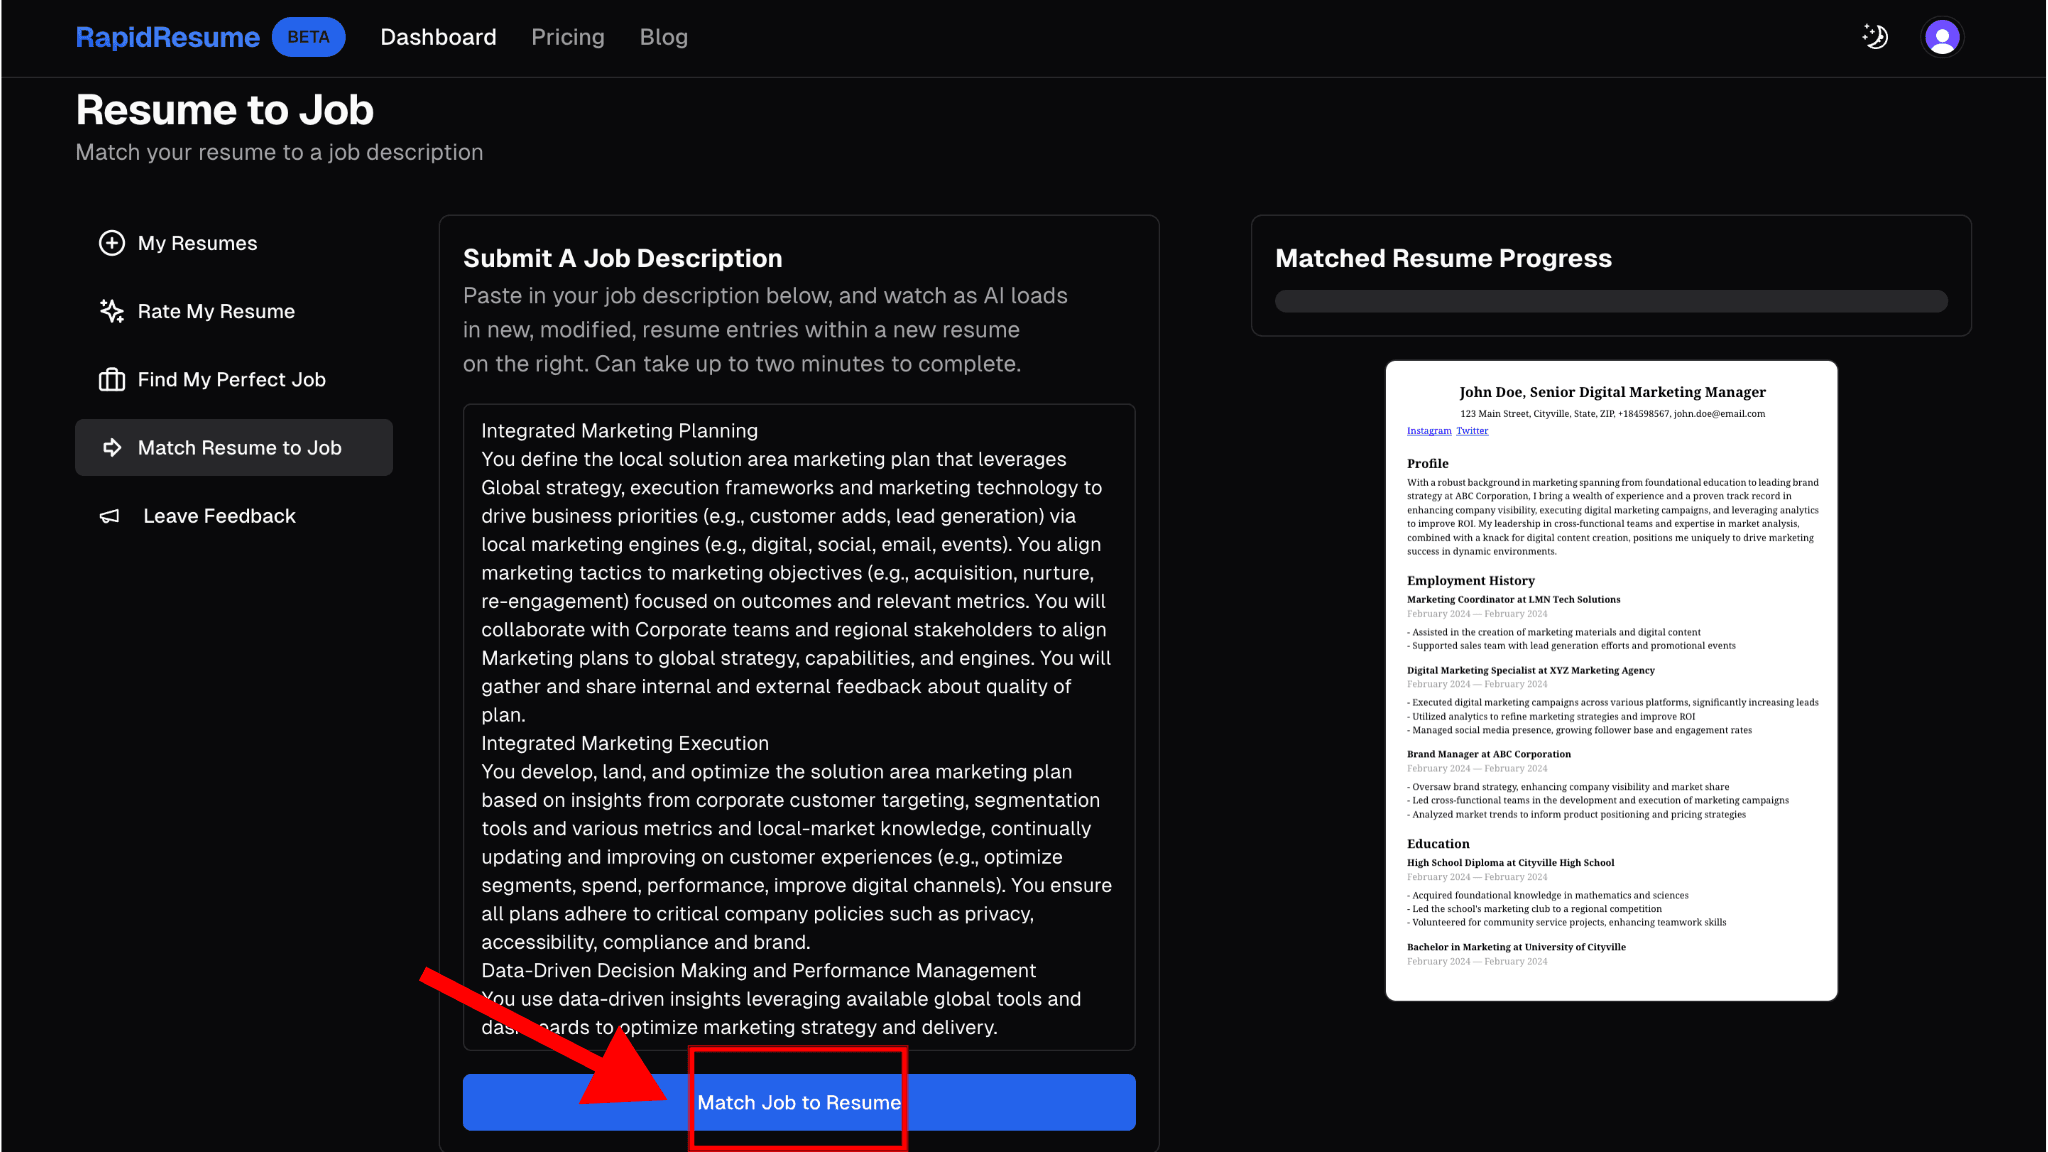2048x1152 pixels.
Task: Follow the Twitter link in the resume
Action: click(1472, 431)
